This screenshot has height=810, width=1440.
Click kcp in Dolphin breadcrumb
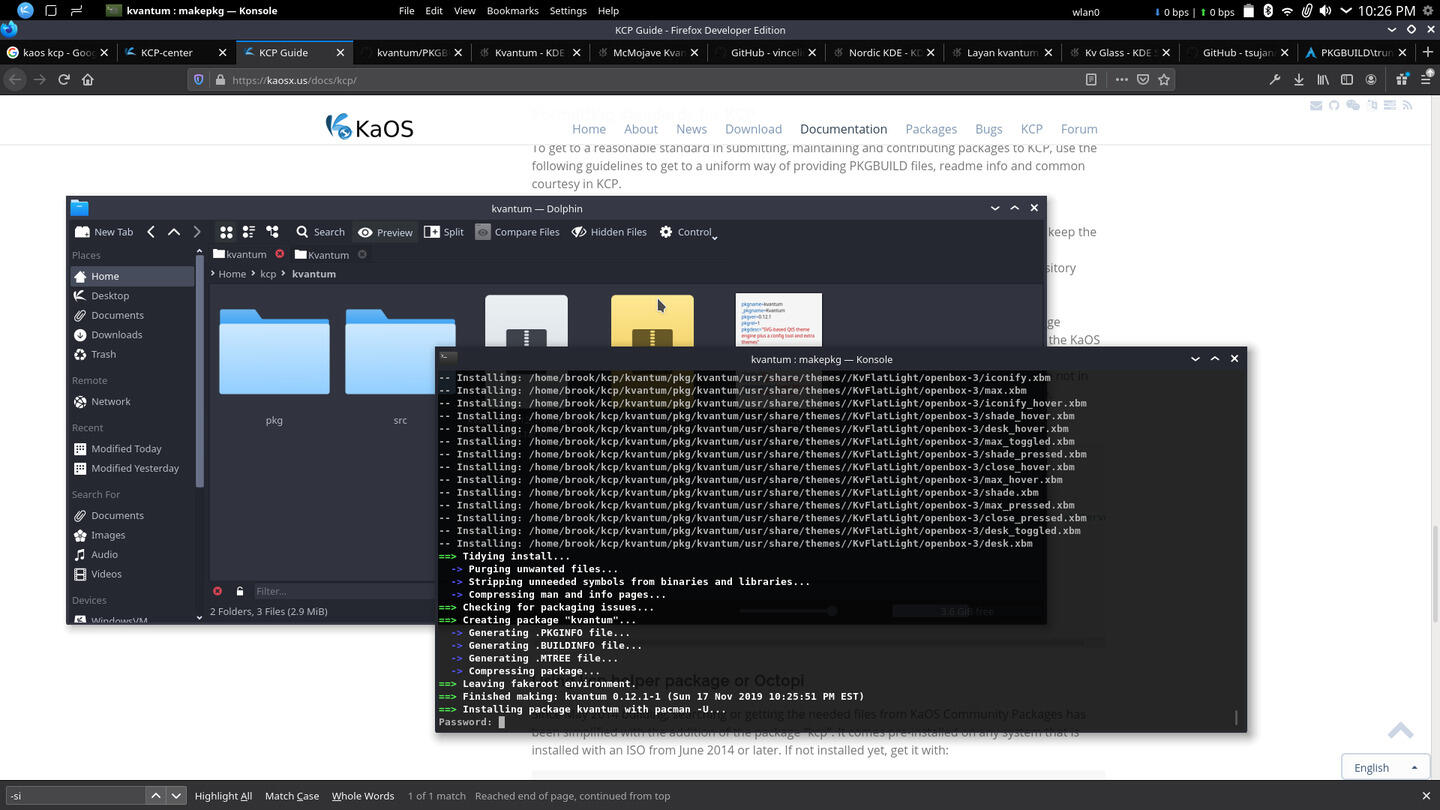268,273
